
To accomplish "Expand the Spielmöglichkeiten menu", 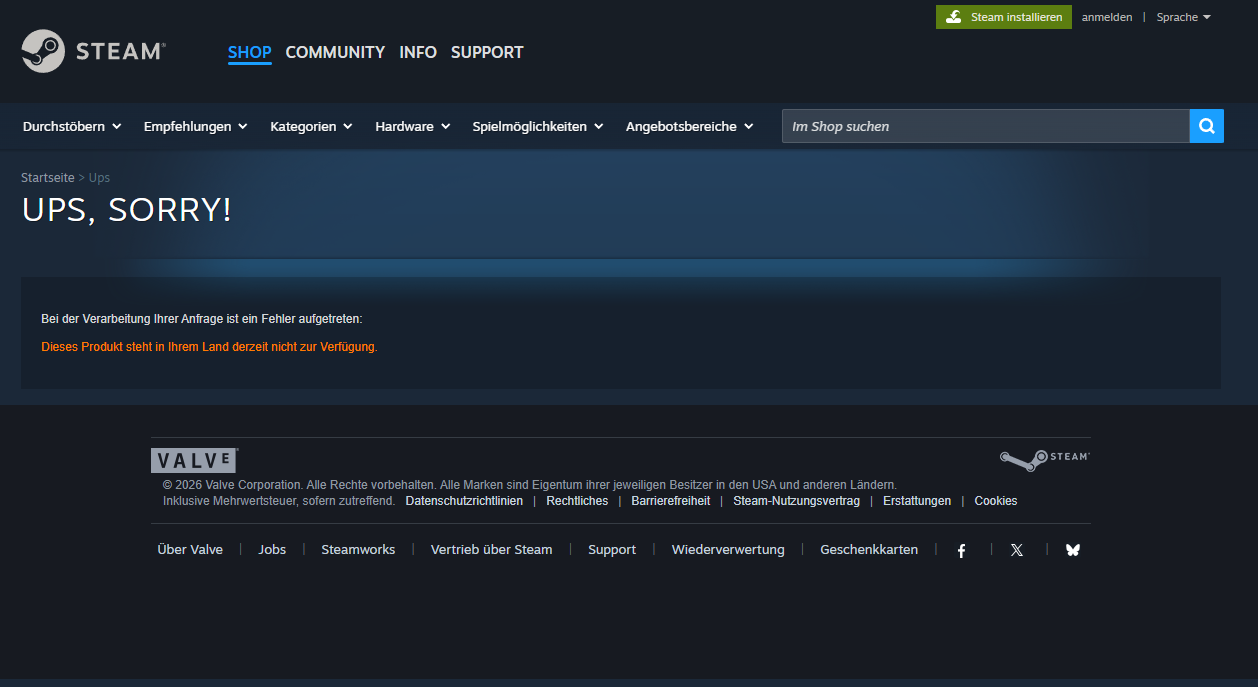I will (538, 126).
